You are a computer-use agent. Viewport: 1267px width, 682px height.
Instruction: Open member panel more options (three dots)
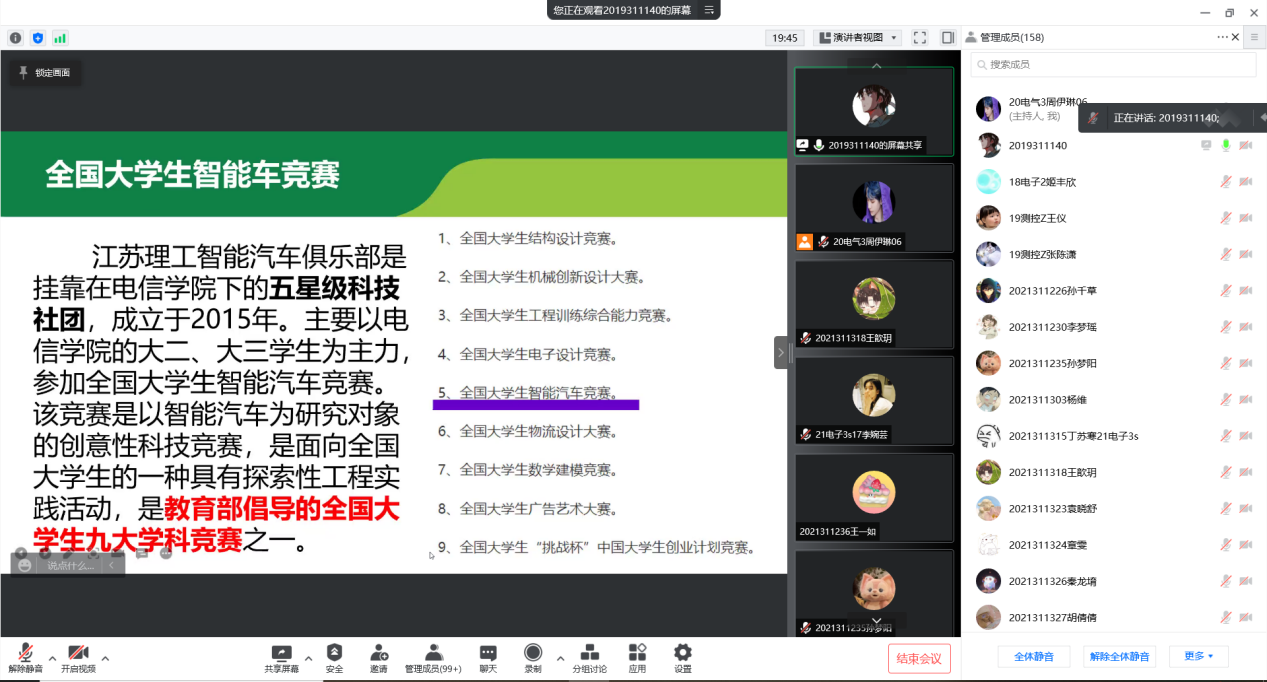coord(1222,37)
